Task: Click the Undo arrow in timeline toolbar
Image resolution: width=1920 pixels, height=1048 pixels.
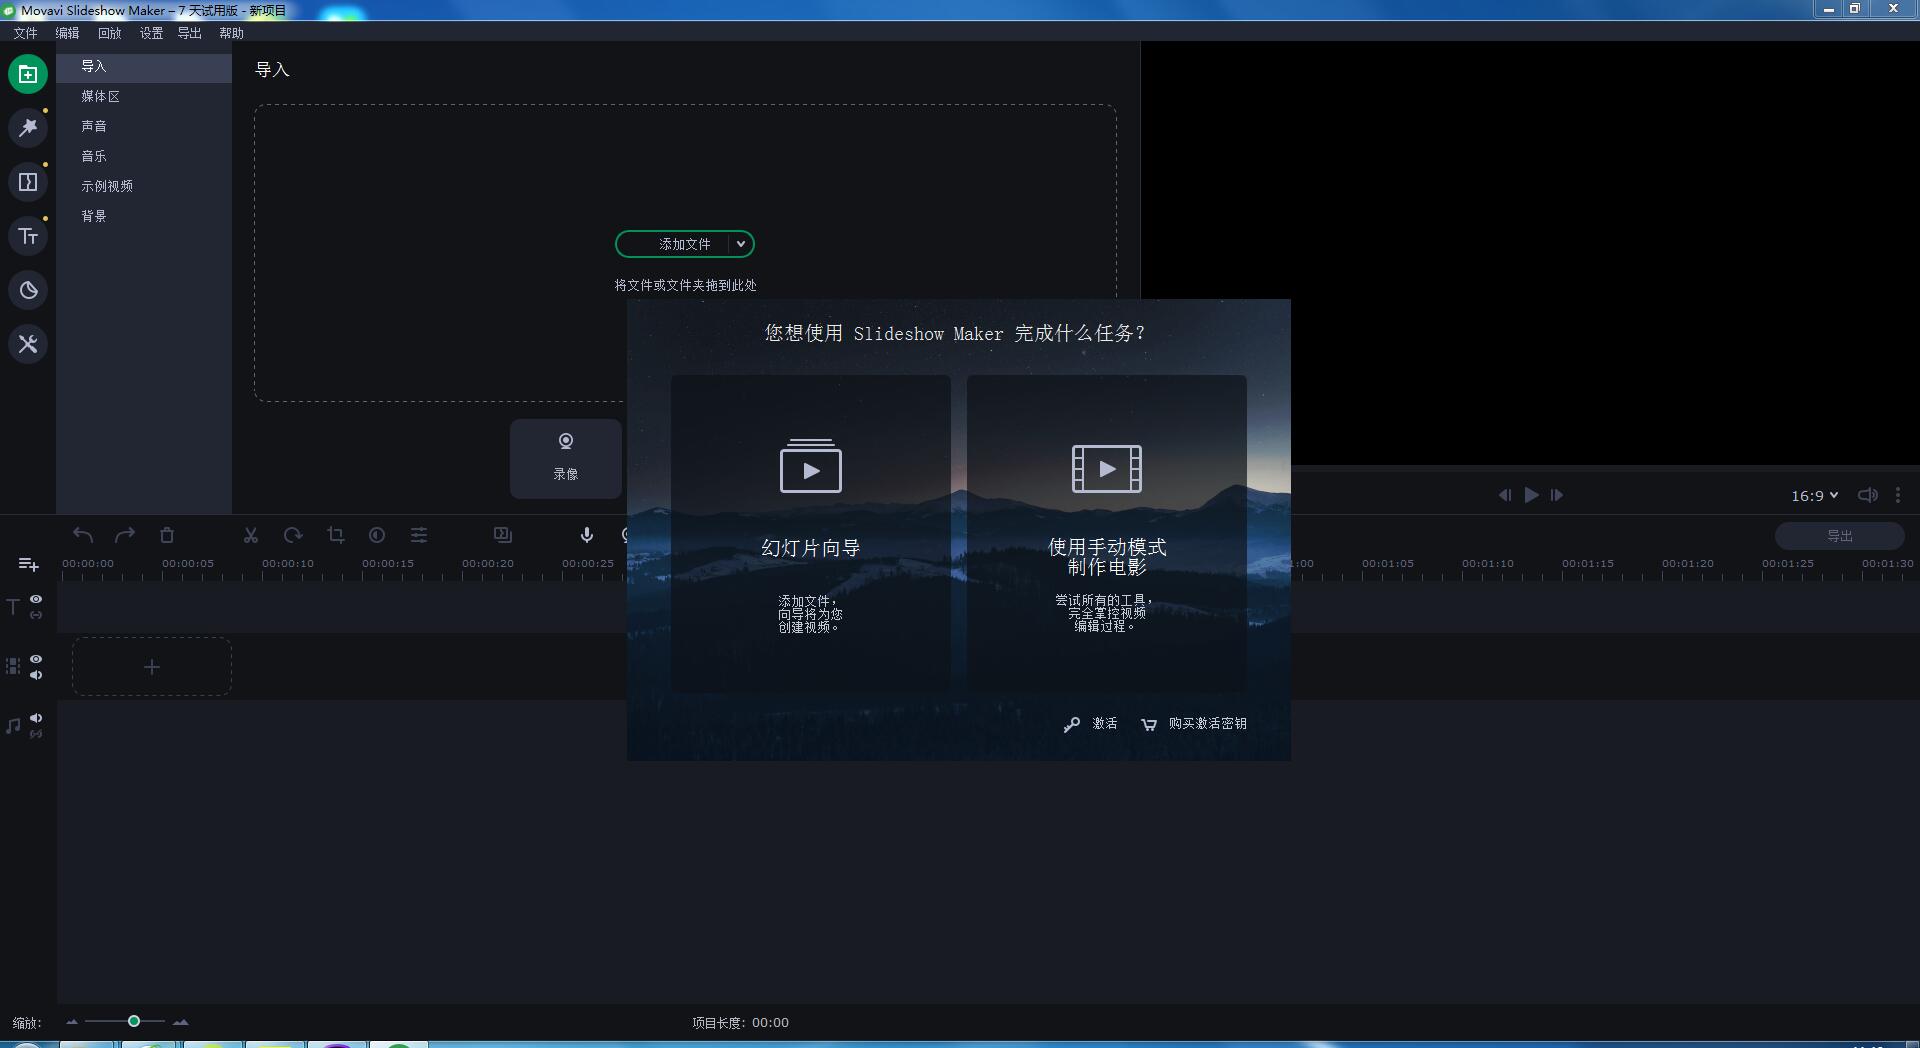Action: point(83,535)
